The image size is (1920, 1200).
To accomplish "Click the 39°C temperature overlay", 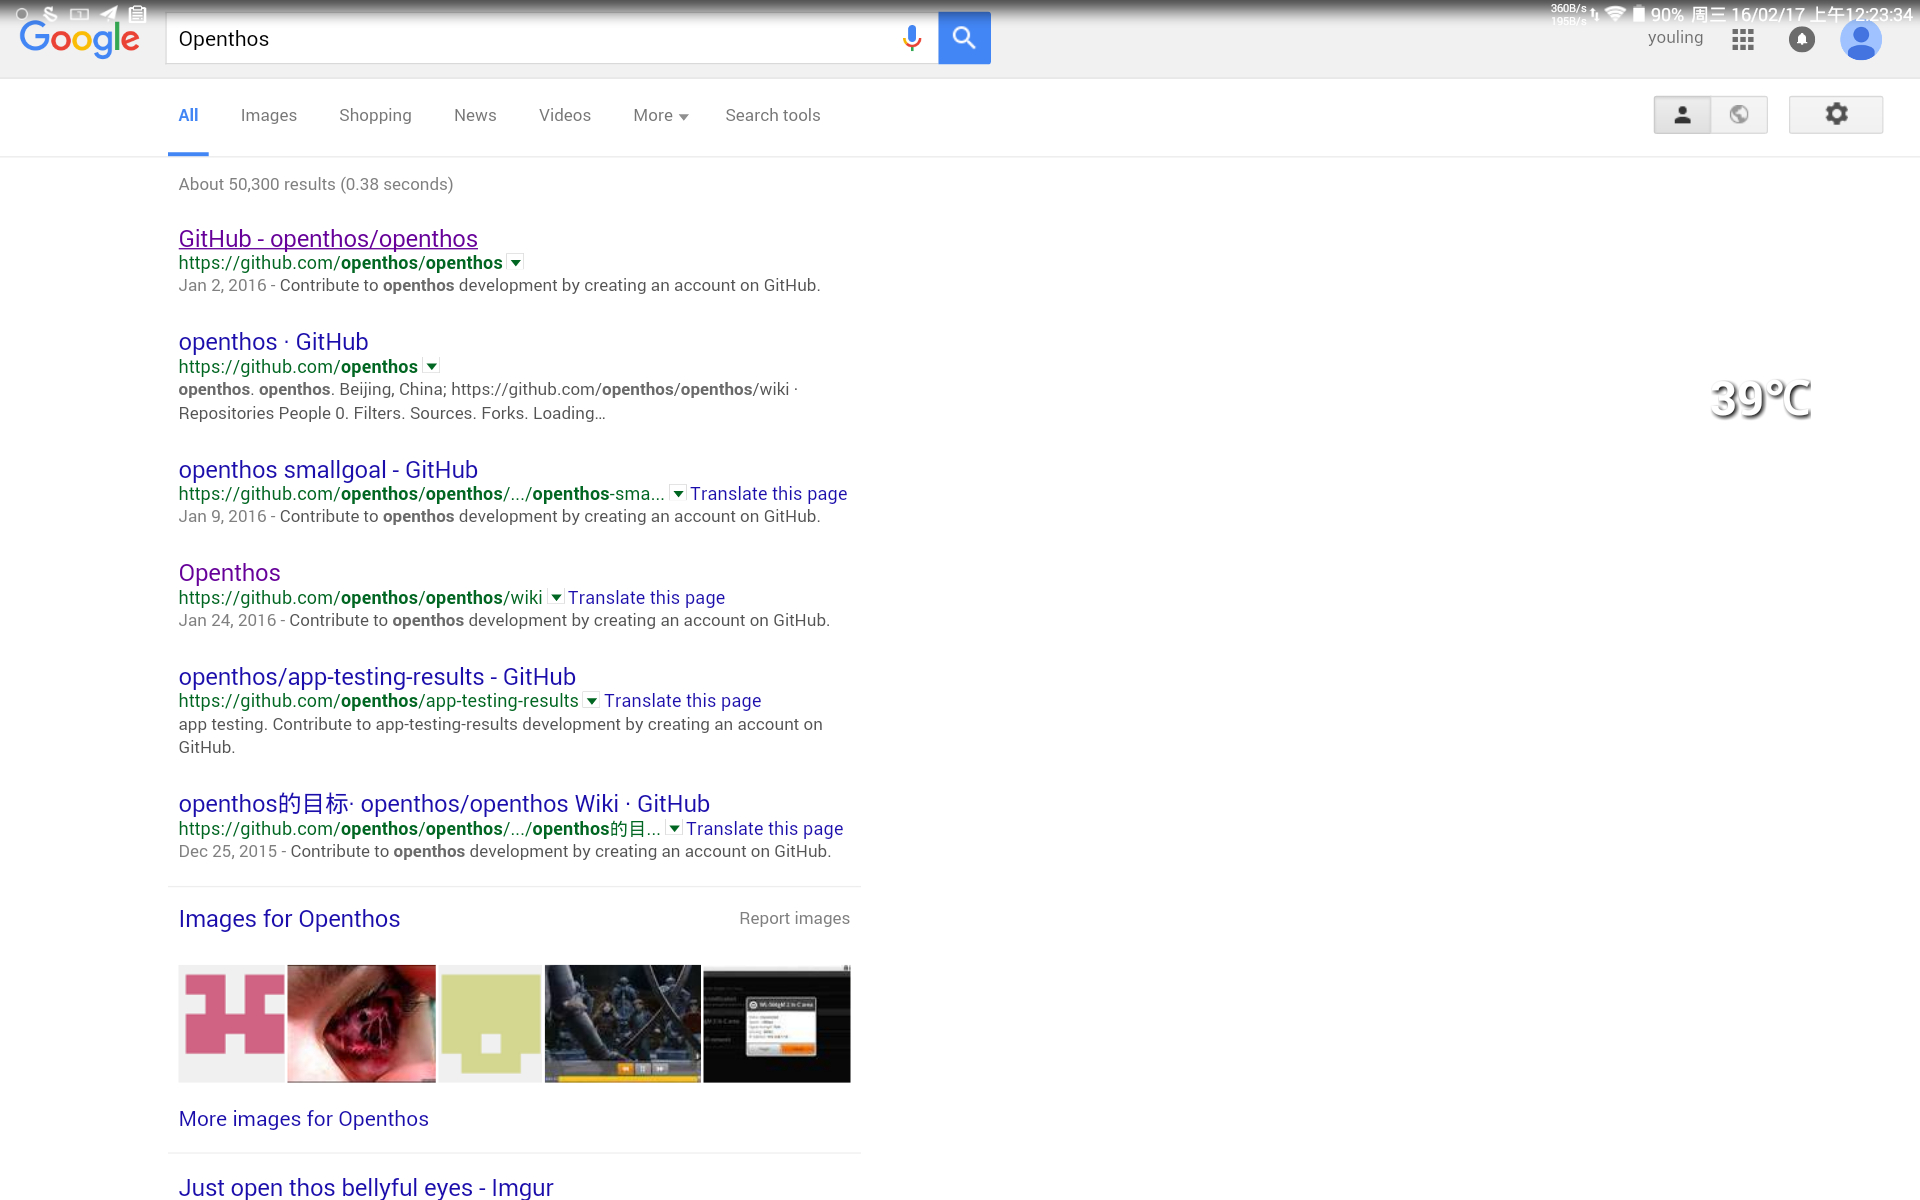I will point(1760,400).
